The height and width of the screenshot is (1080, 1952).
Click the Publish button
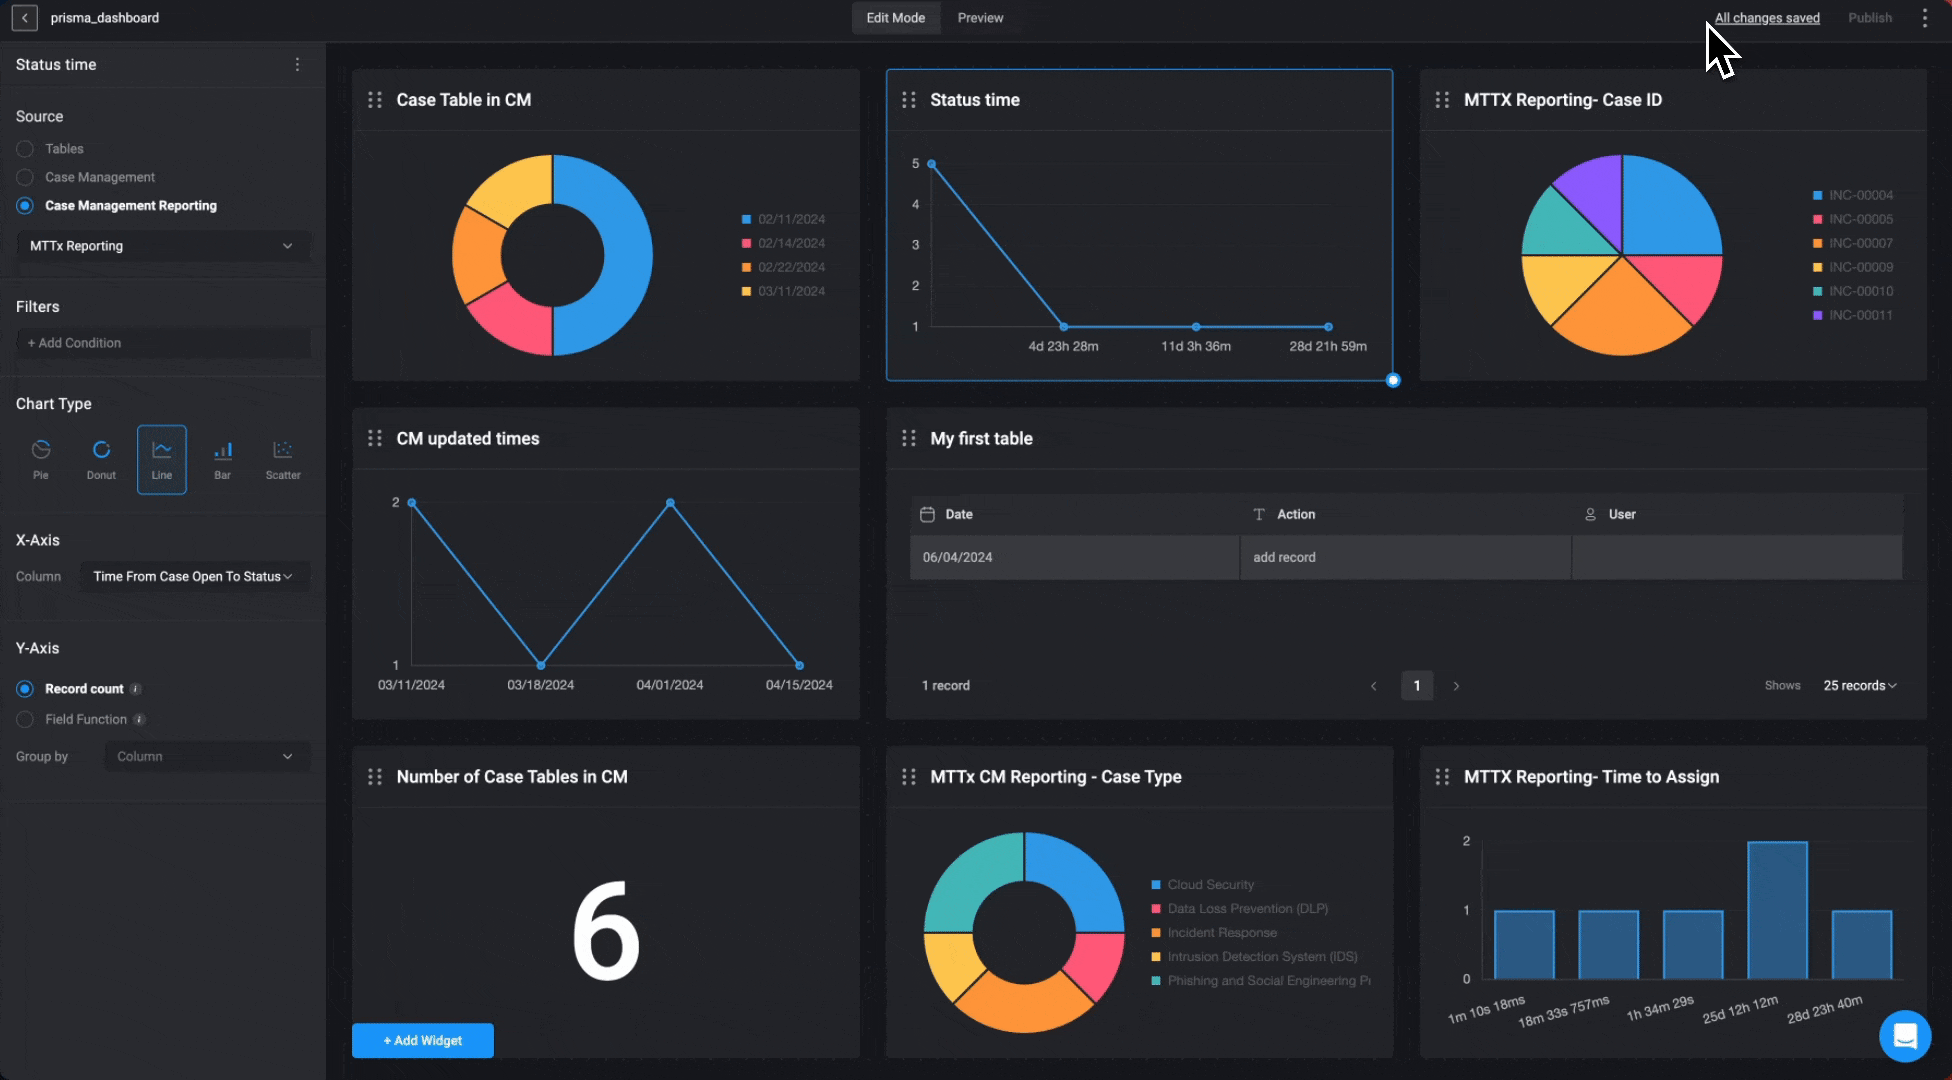click(x=1869, y=18)
